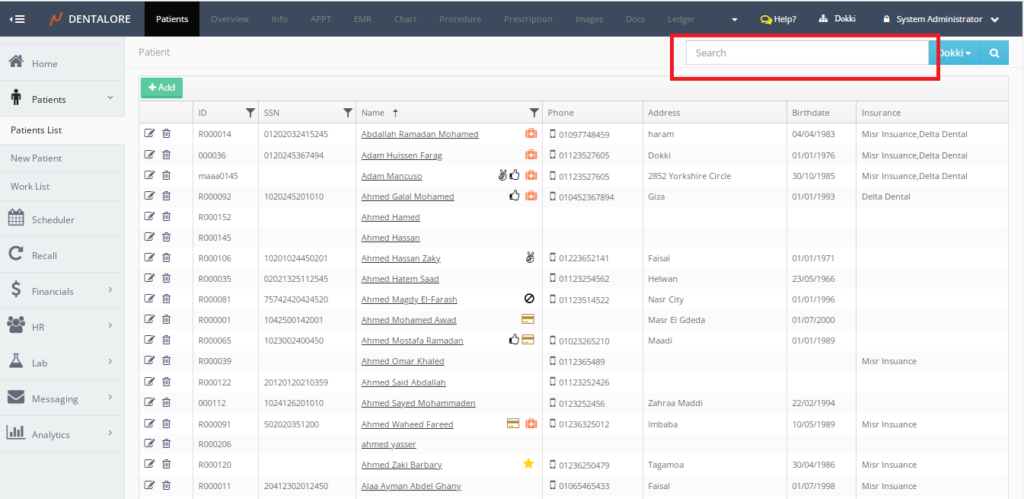Open the Dokki dropdown beside search
The width and height of the screenshot is (1024, 499).
[x=955, y=53]
